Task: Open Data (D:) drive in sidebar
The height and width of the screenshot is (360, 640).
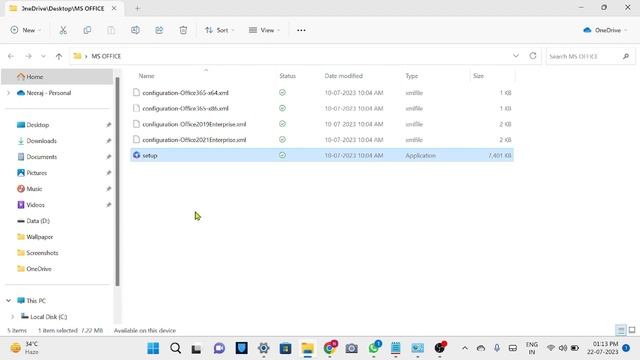Action: pyautogui.click(x=38, y=221)
